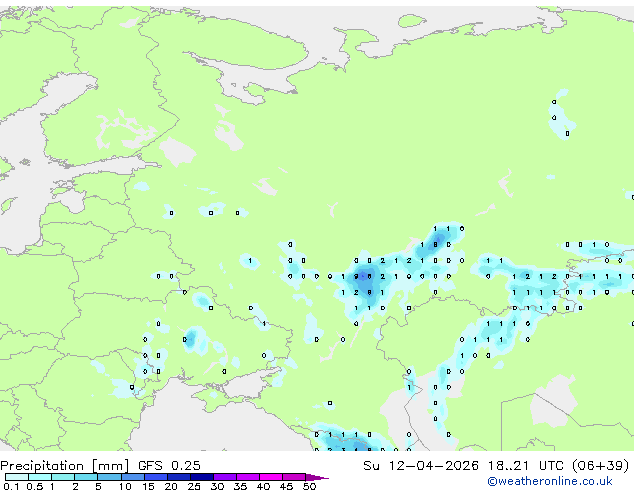Pick the 2–5 mm legend color swatch
This screenshot has width=634, height=490.
click(86, 477)
